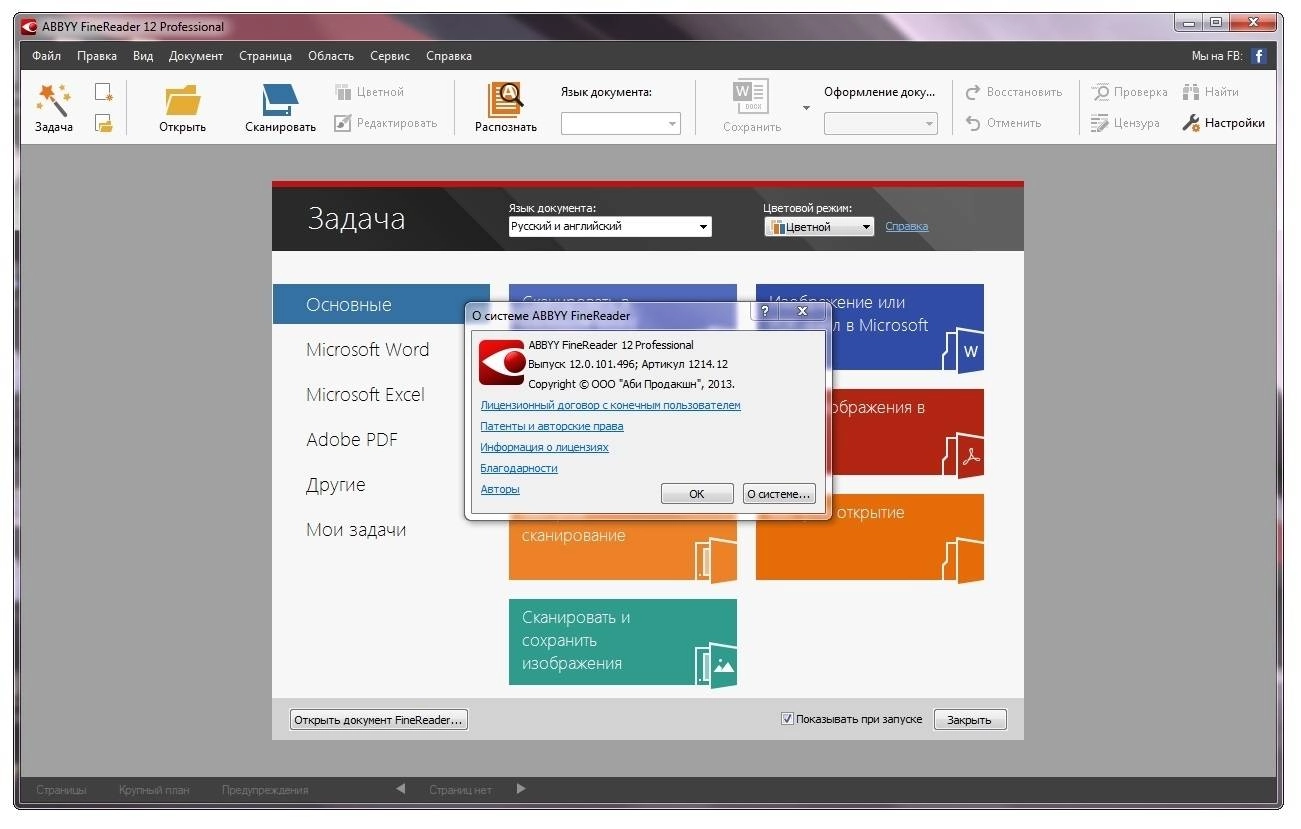Viewport: 1301px width, 829px height.
Task: Open the Оформление документа combo box
Action: [881, 123]
